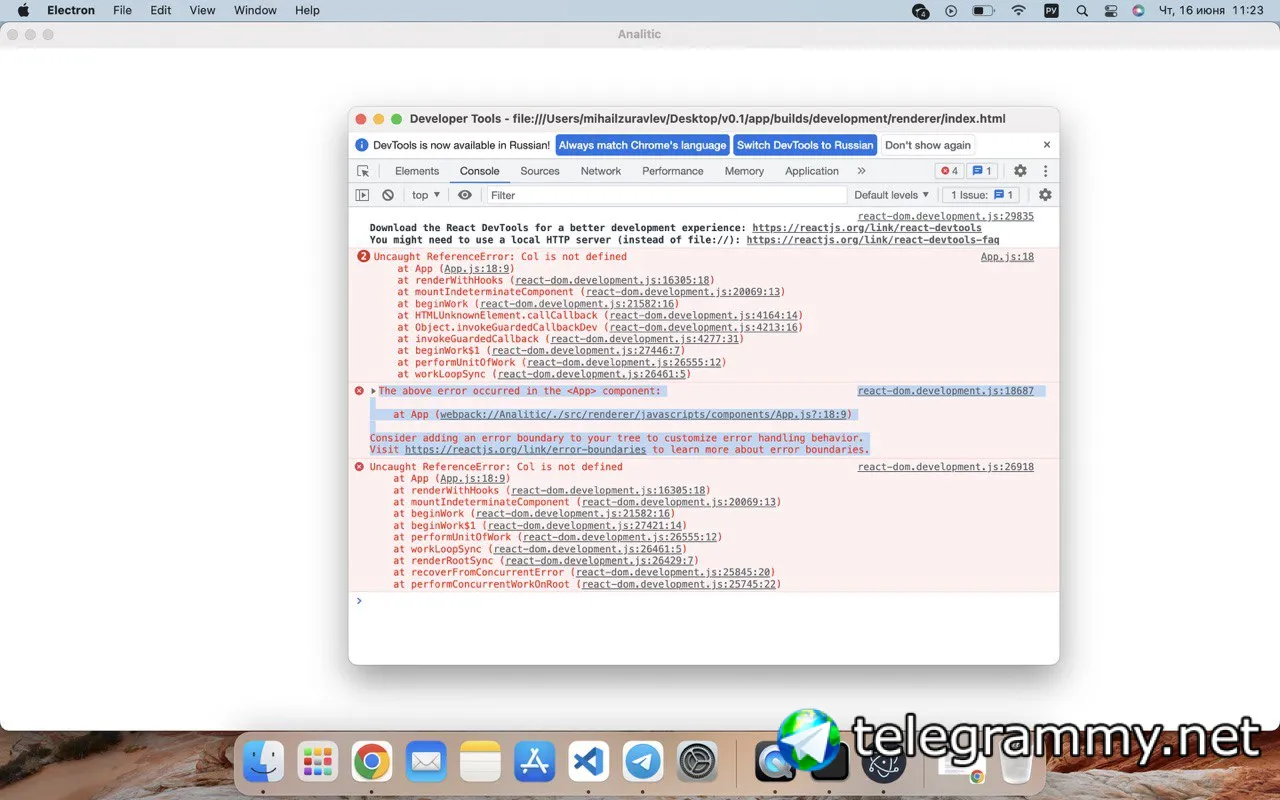Screen dimensions: 1280x800
Task: Switch to the Sources tab
Action: [x=540, y=171]
